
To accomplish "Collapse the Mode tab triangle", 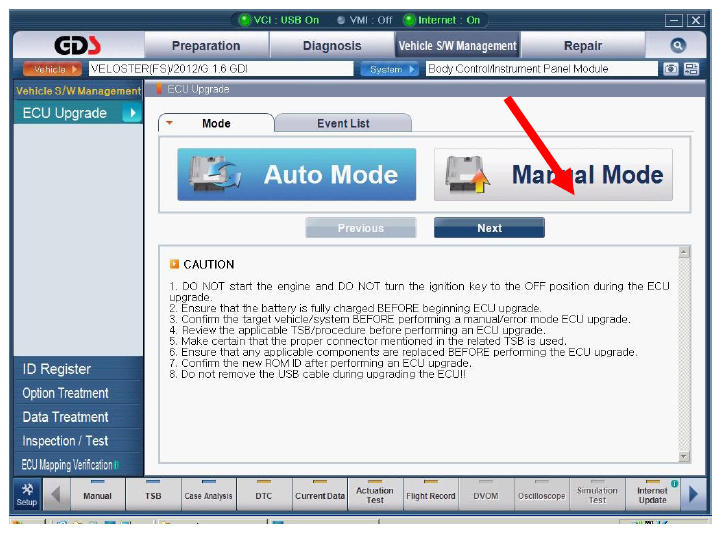I will point(169,123).
